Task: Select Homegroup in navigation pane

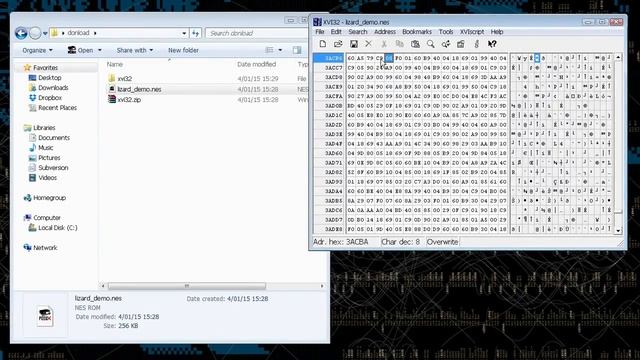Action: click(x=49, y=198)
